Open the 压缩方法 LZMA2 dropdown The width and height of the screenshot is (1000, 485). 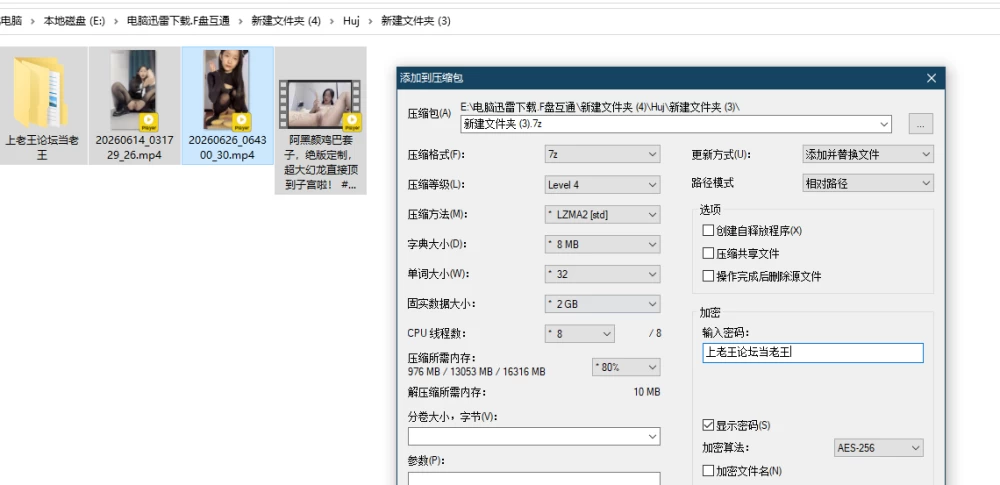(x=602, y=214)
